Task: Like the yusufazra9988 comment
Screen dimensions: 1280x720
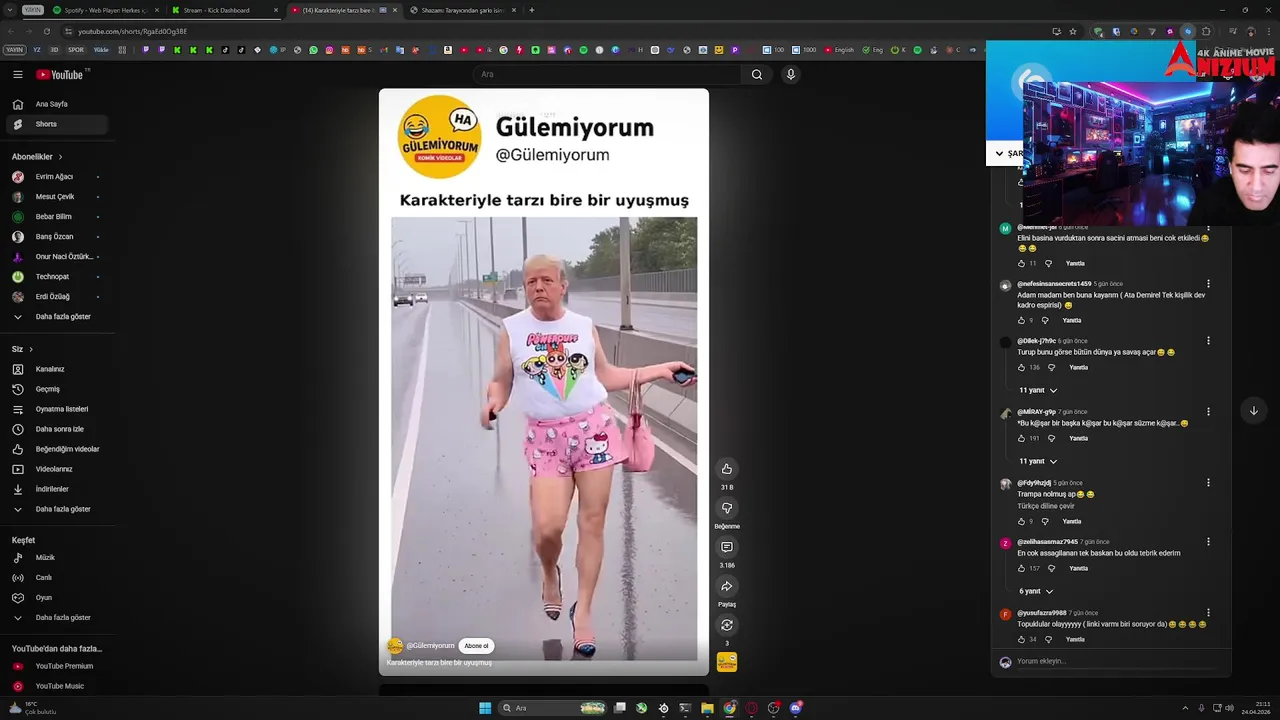Action: click(1021, 640)
